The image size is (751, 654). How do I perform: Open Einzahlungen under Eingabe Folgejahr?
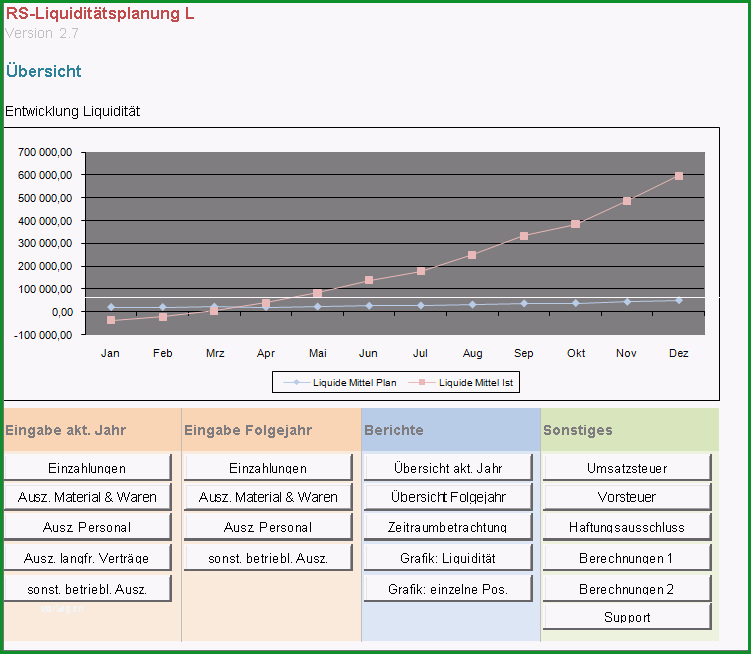click(x=268, y=468)
